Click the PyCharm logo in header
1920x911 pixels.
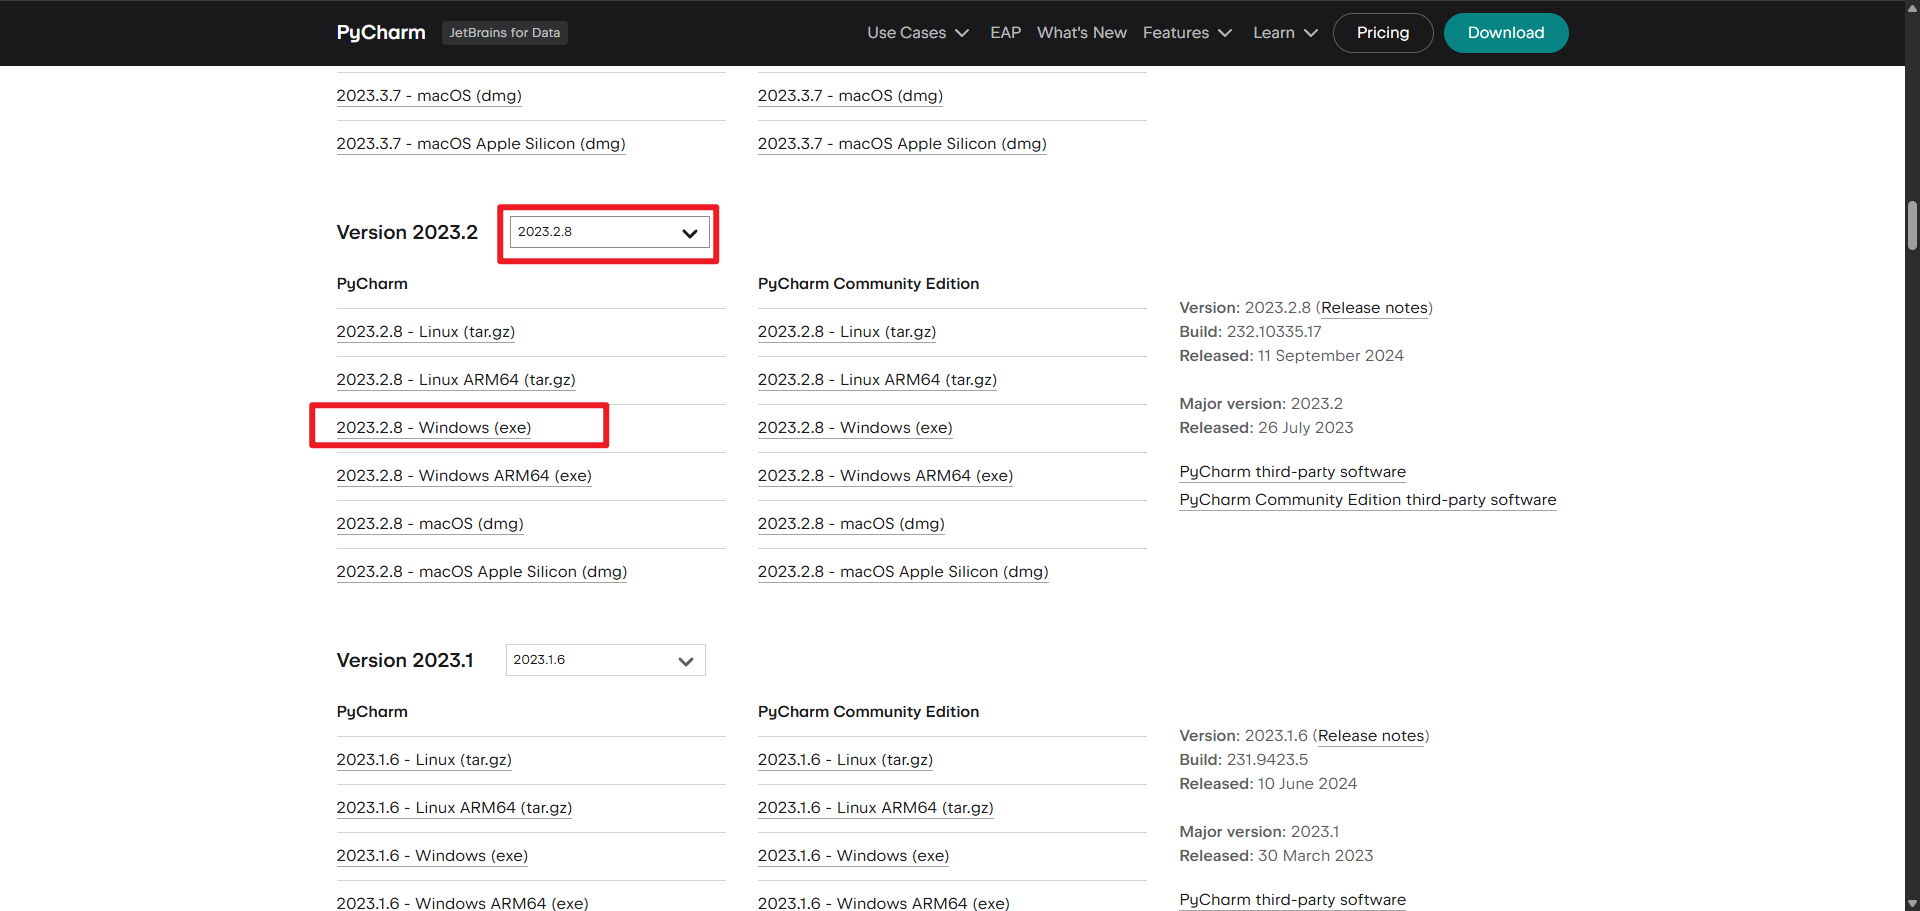pos(381,33)
